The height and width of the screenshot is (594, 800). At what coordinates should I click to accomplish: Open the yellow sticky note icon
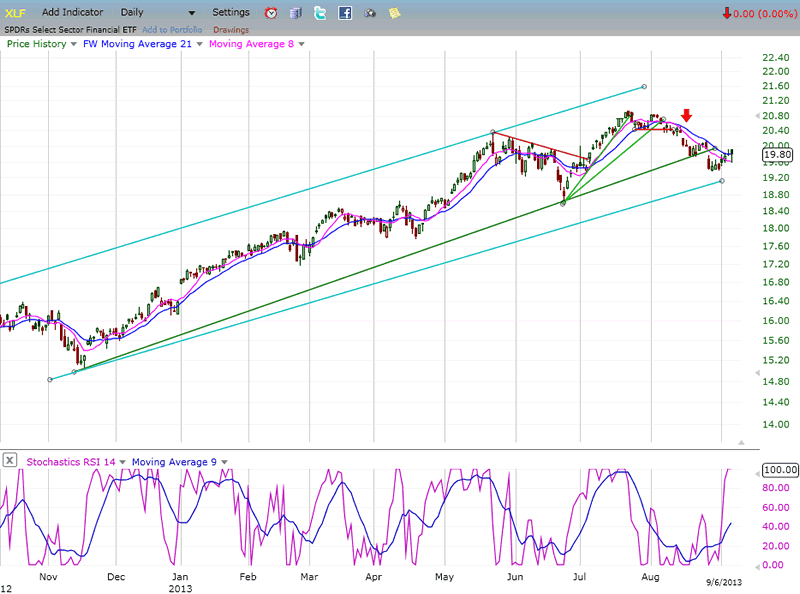point(395,13)
